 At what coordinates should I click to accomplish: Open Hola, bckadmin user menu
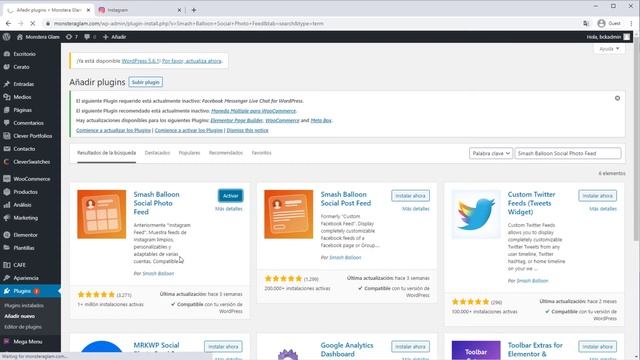(608, 37)
